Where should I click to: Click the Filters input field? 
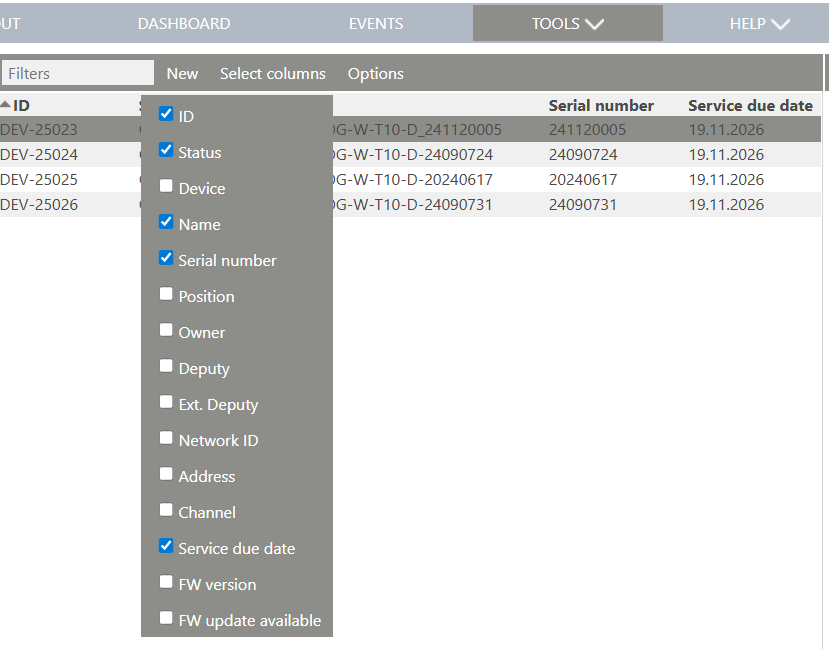tap(77, 73)
